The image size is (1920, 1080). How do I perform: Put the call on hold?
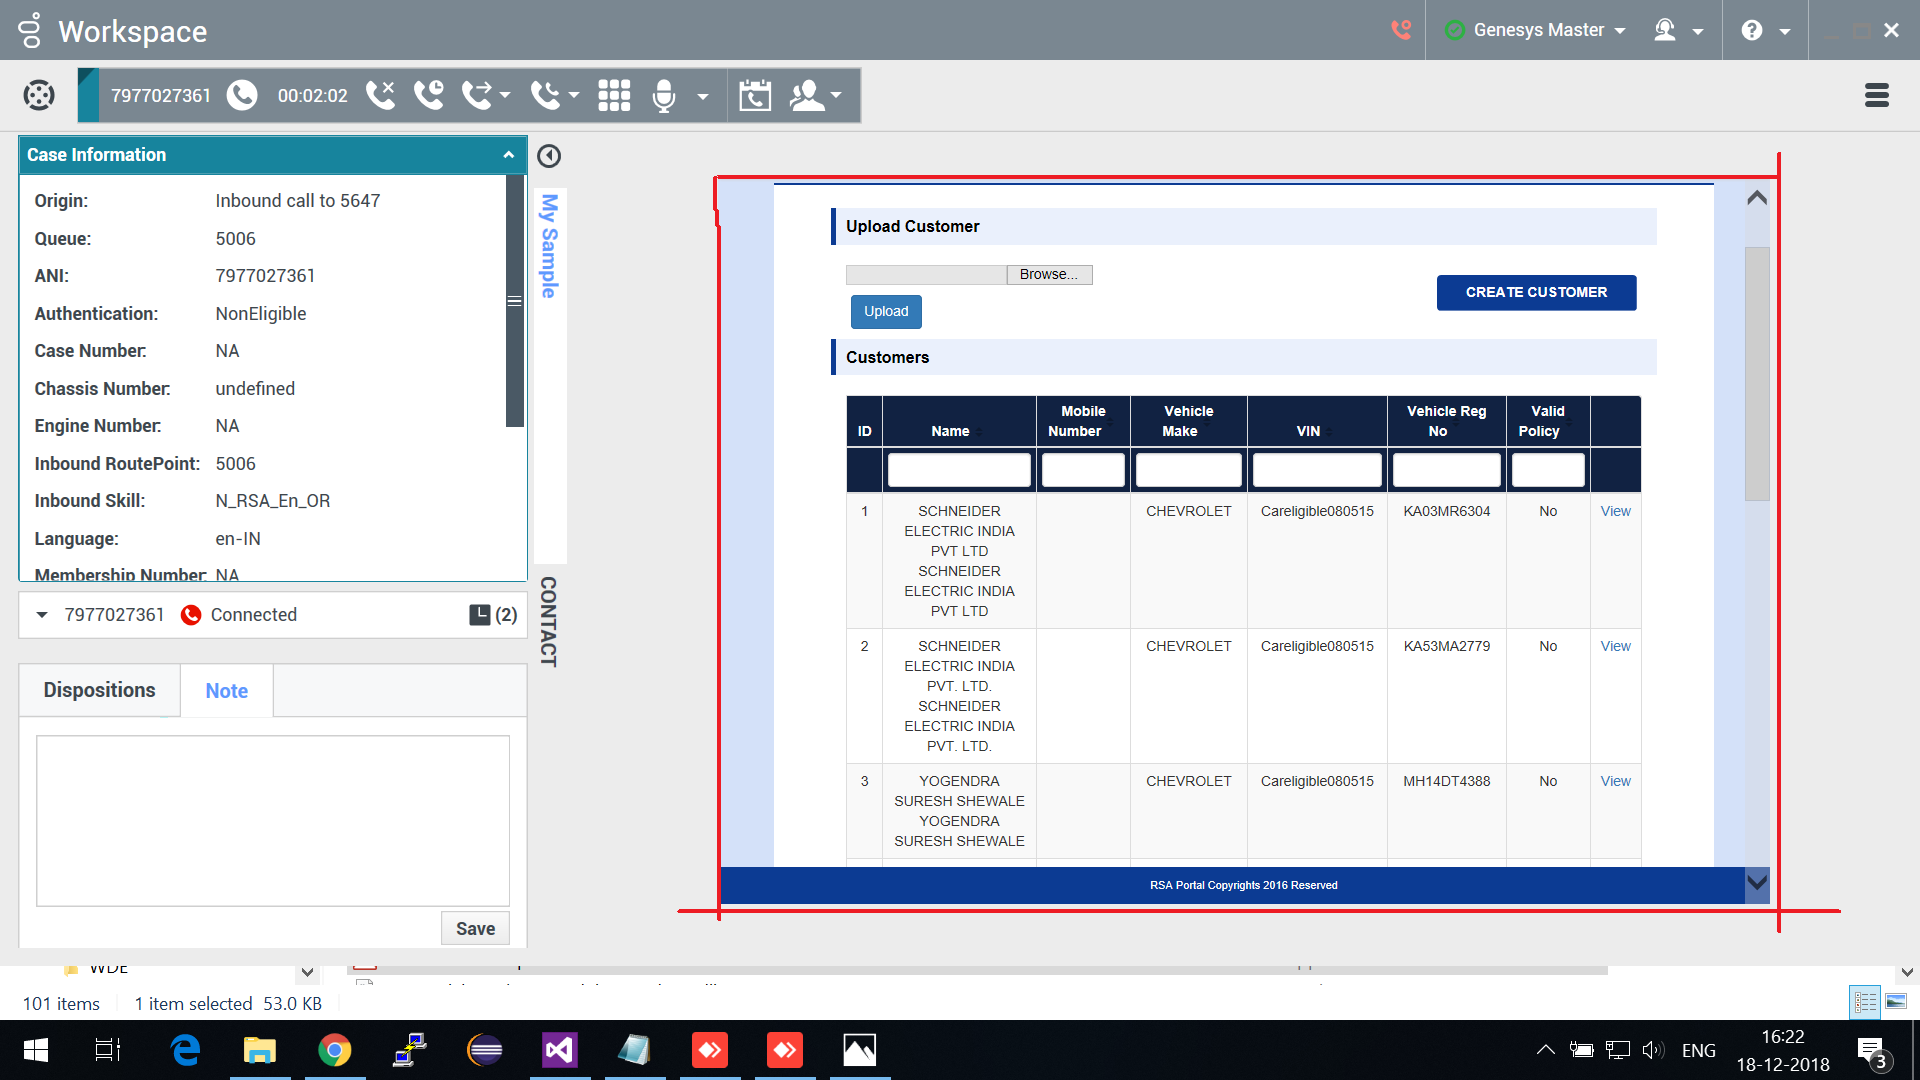(429, 95)
